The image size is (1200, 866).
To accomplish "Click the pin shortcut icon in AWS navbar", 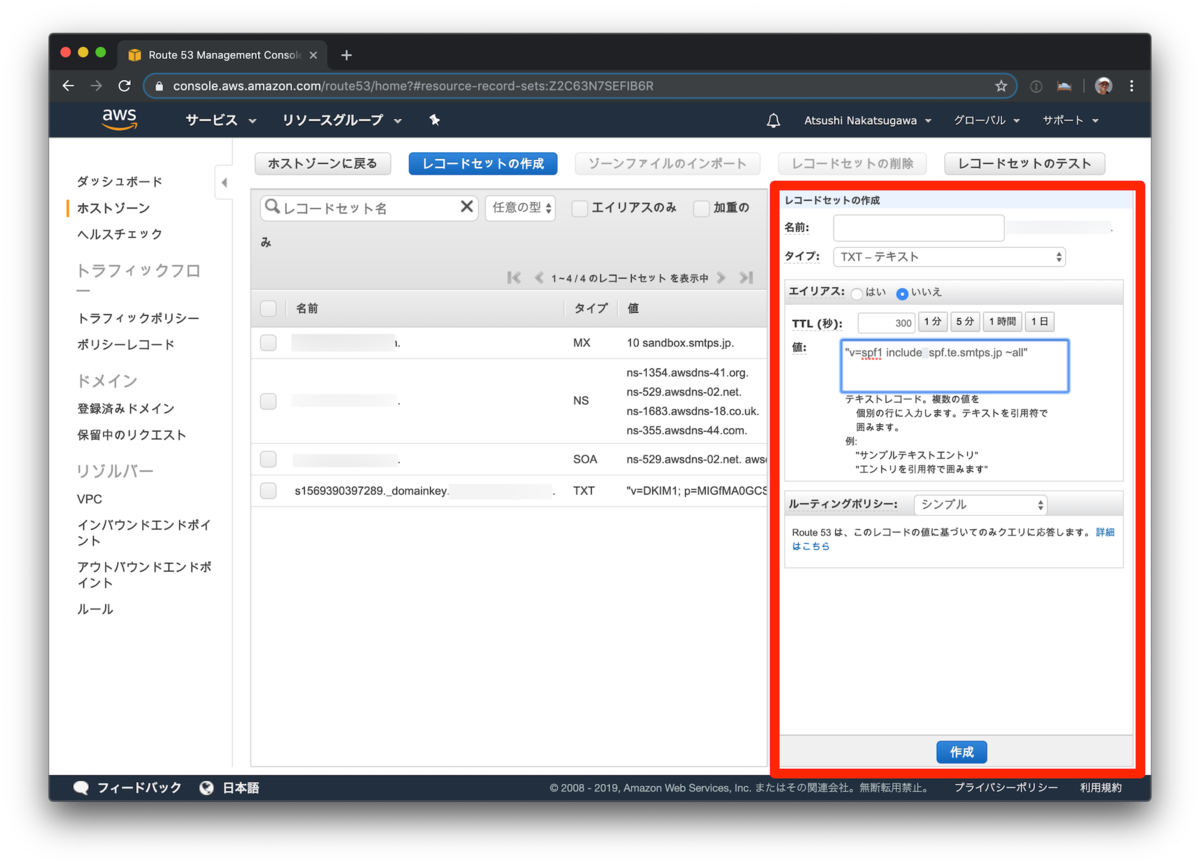I will point(434,120).
